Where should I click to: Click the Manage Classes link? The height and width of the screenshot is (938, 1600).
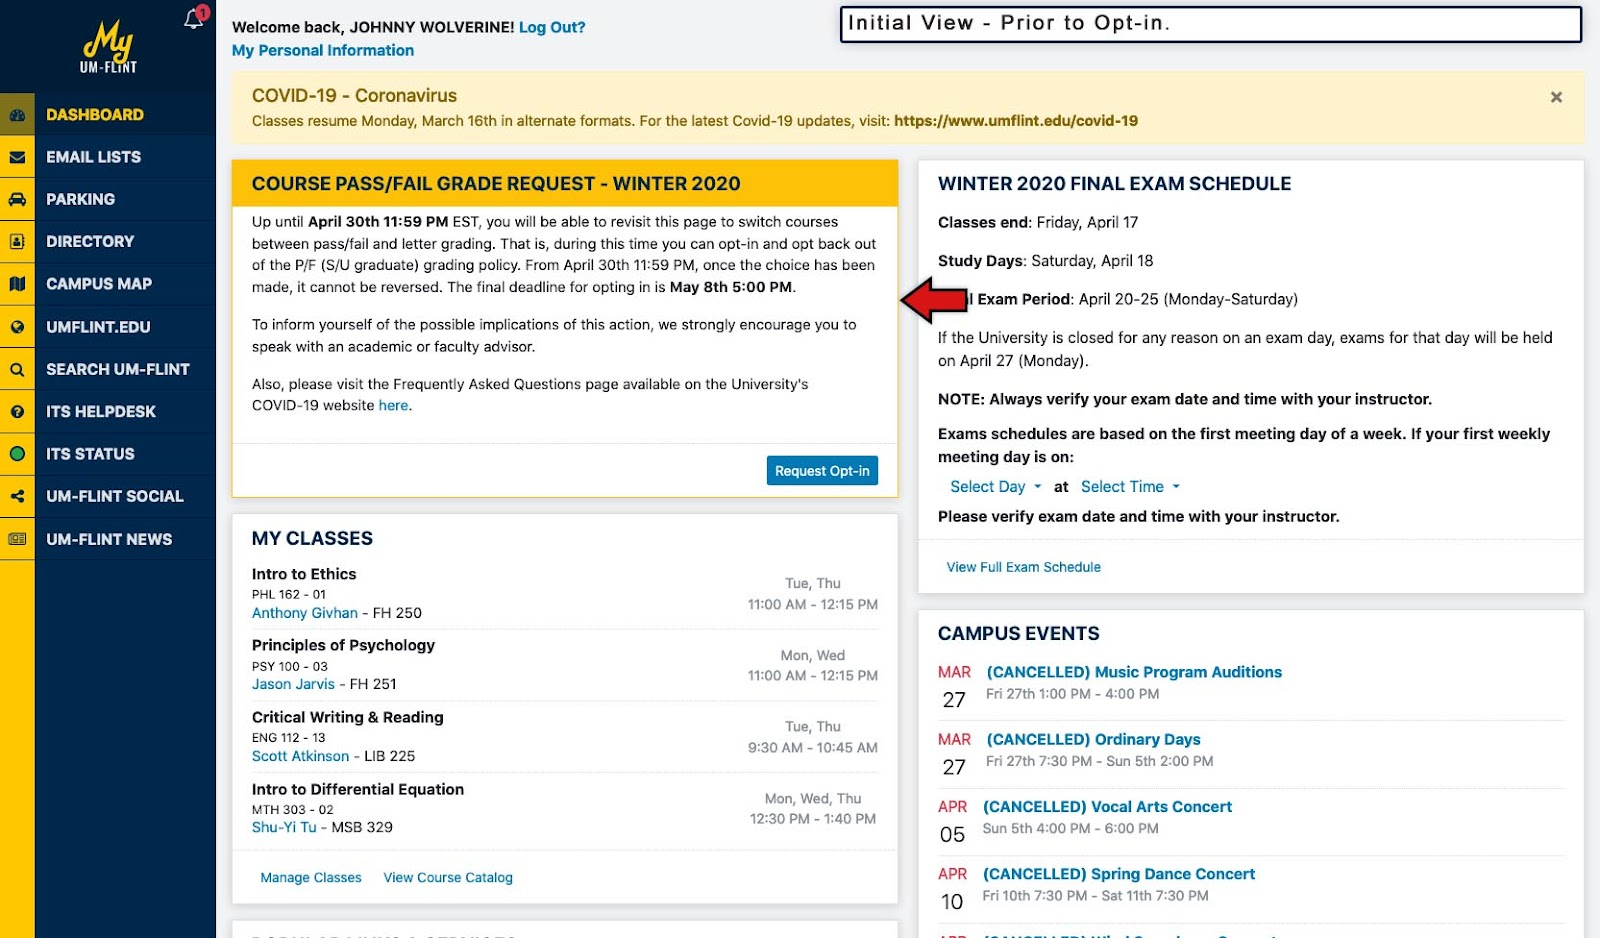click(311, 878)
